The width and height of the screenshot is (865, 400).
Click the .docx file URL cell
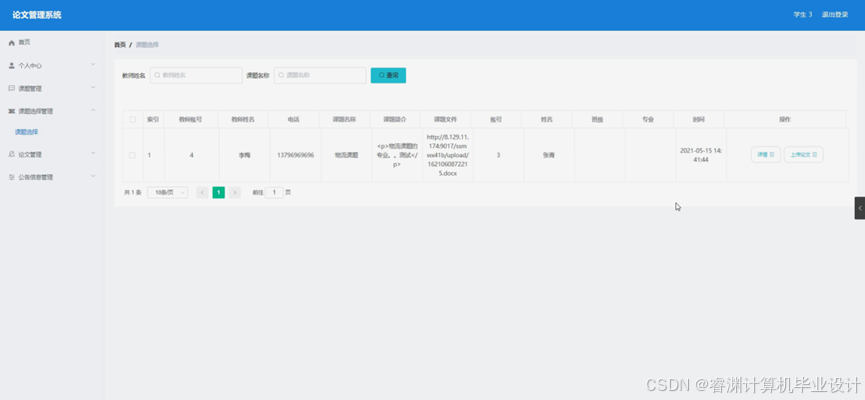point(448,155)
